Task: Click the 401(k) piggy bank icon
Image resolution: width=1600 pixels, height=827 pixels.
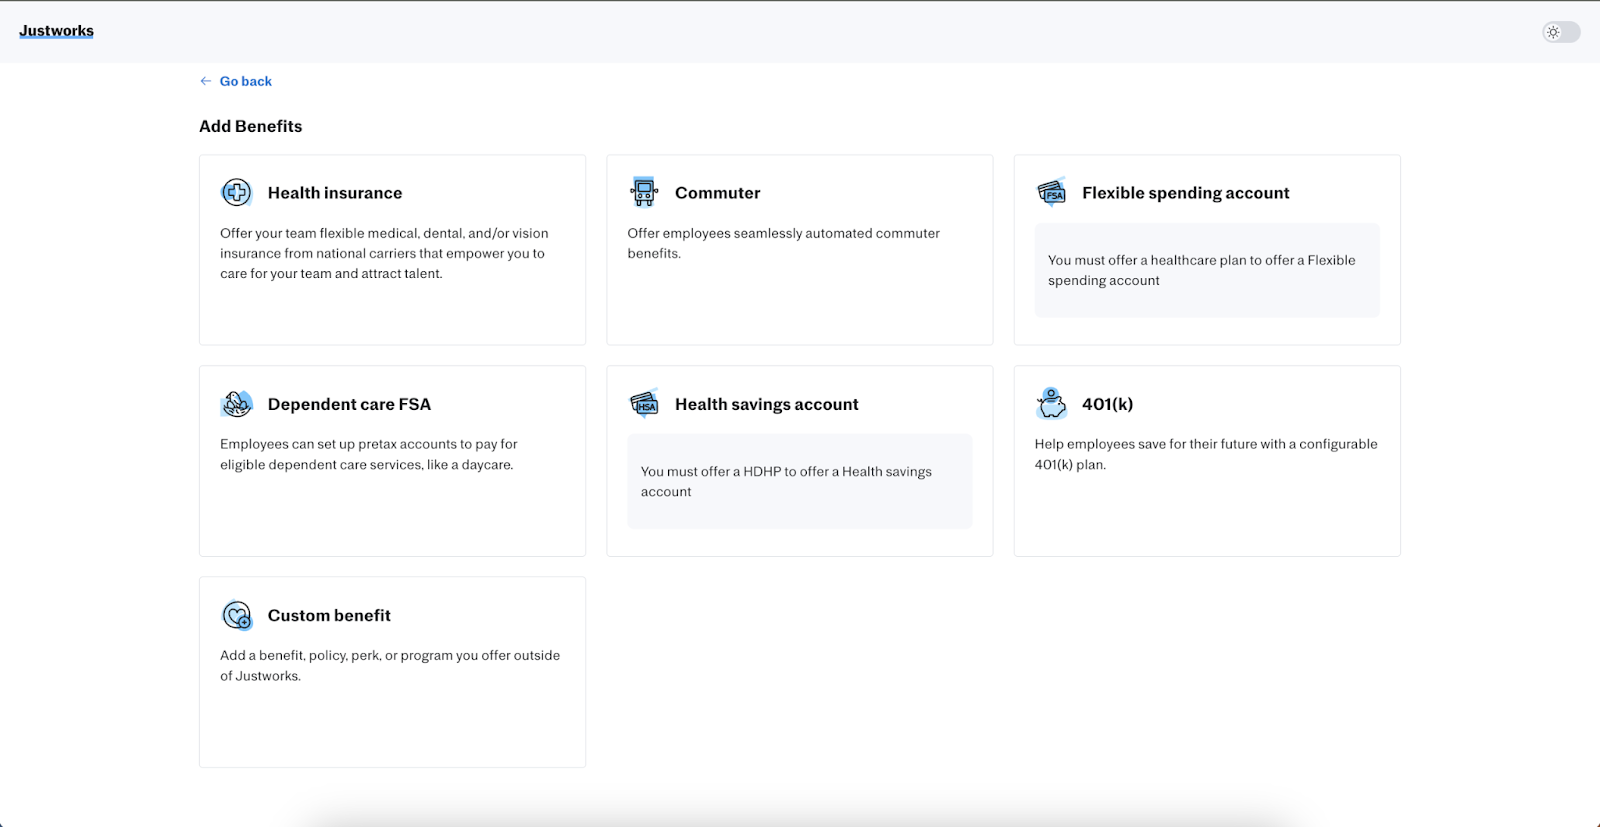Action: [1051, 404]
